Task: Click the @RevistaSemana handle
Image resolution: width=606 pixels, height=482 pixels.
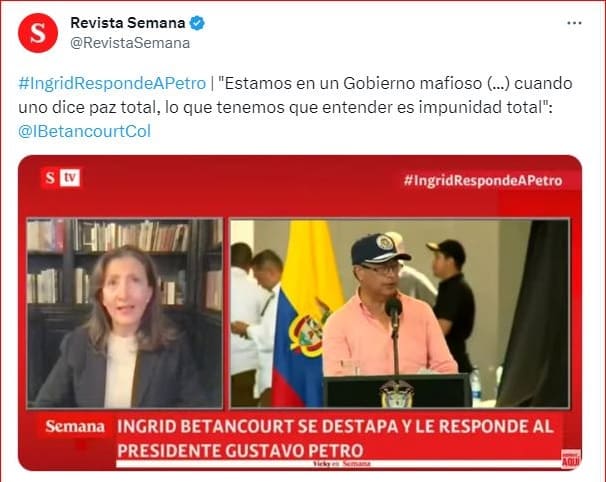Action: [130, 43]
